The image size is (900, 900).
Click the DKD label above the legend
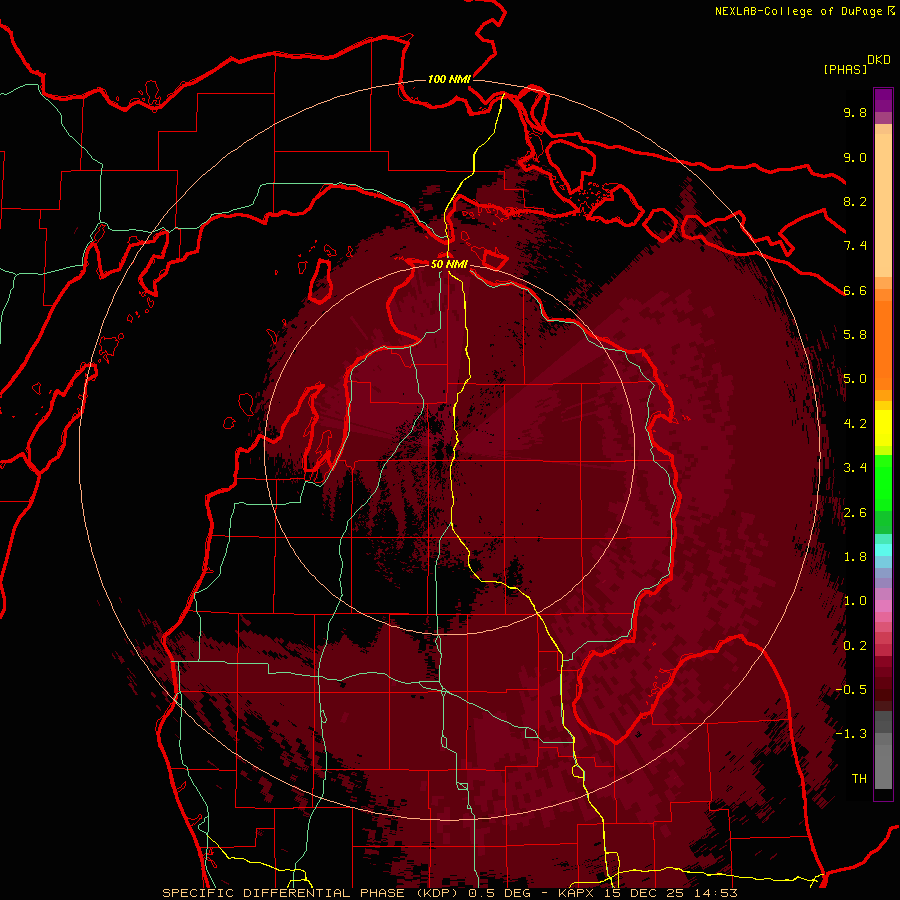[x=879, y=60]
